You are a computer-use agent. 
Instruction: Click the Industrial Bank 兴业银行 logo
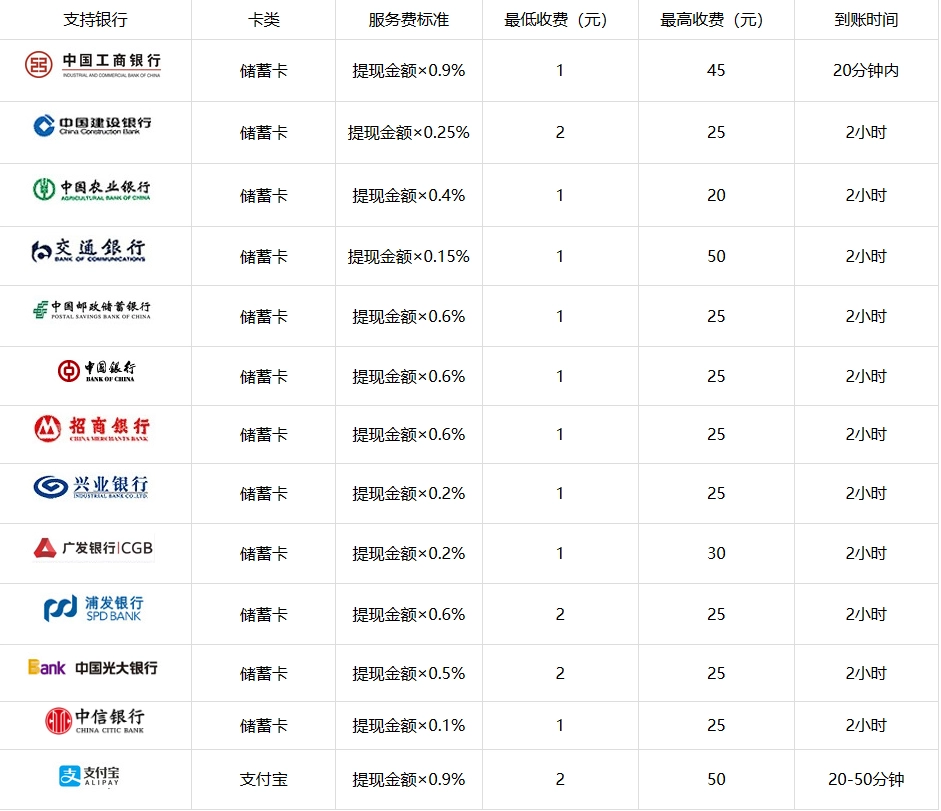[91, 488]
